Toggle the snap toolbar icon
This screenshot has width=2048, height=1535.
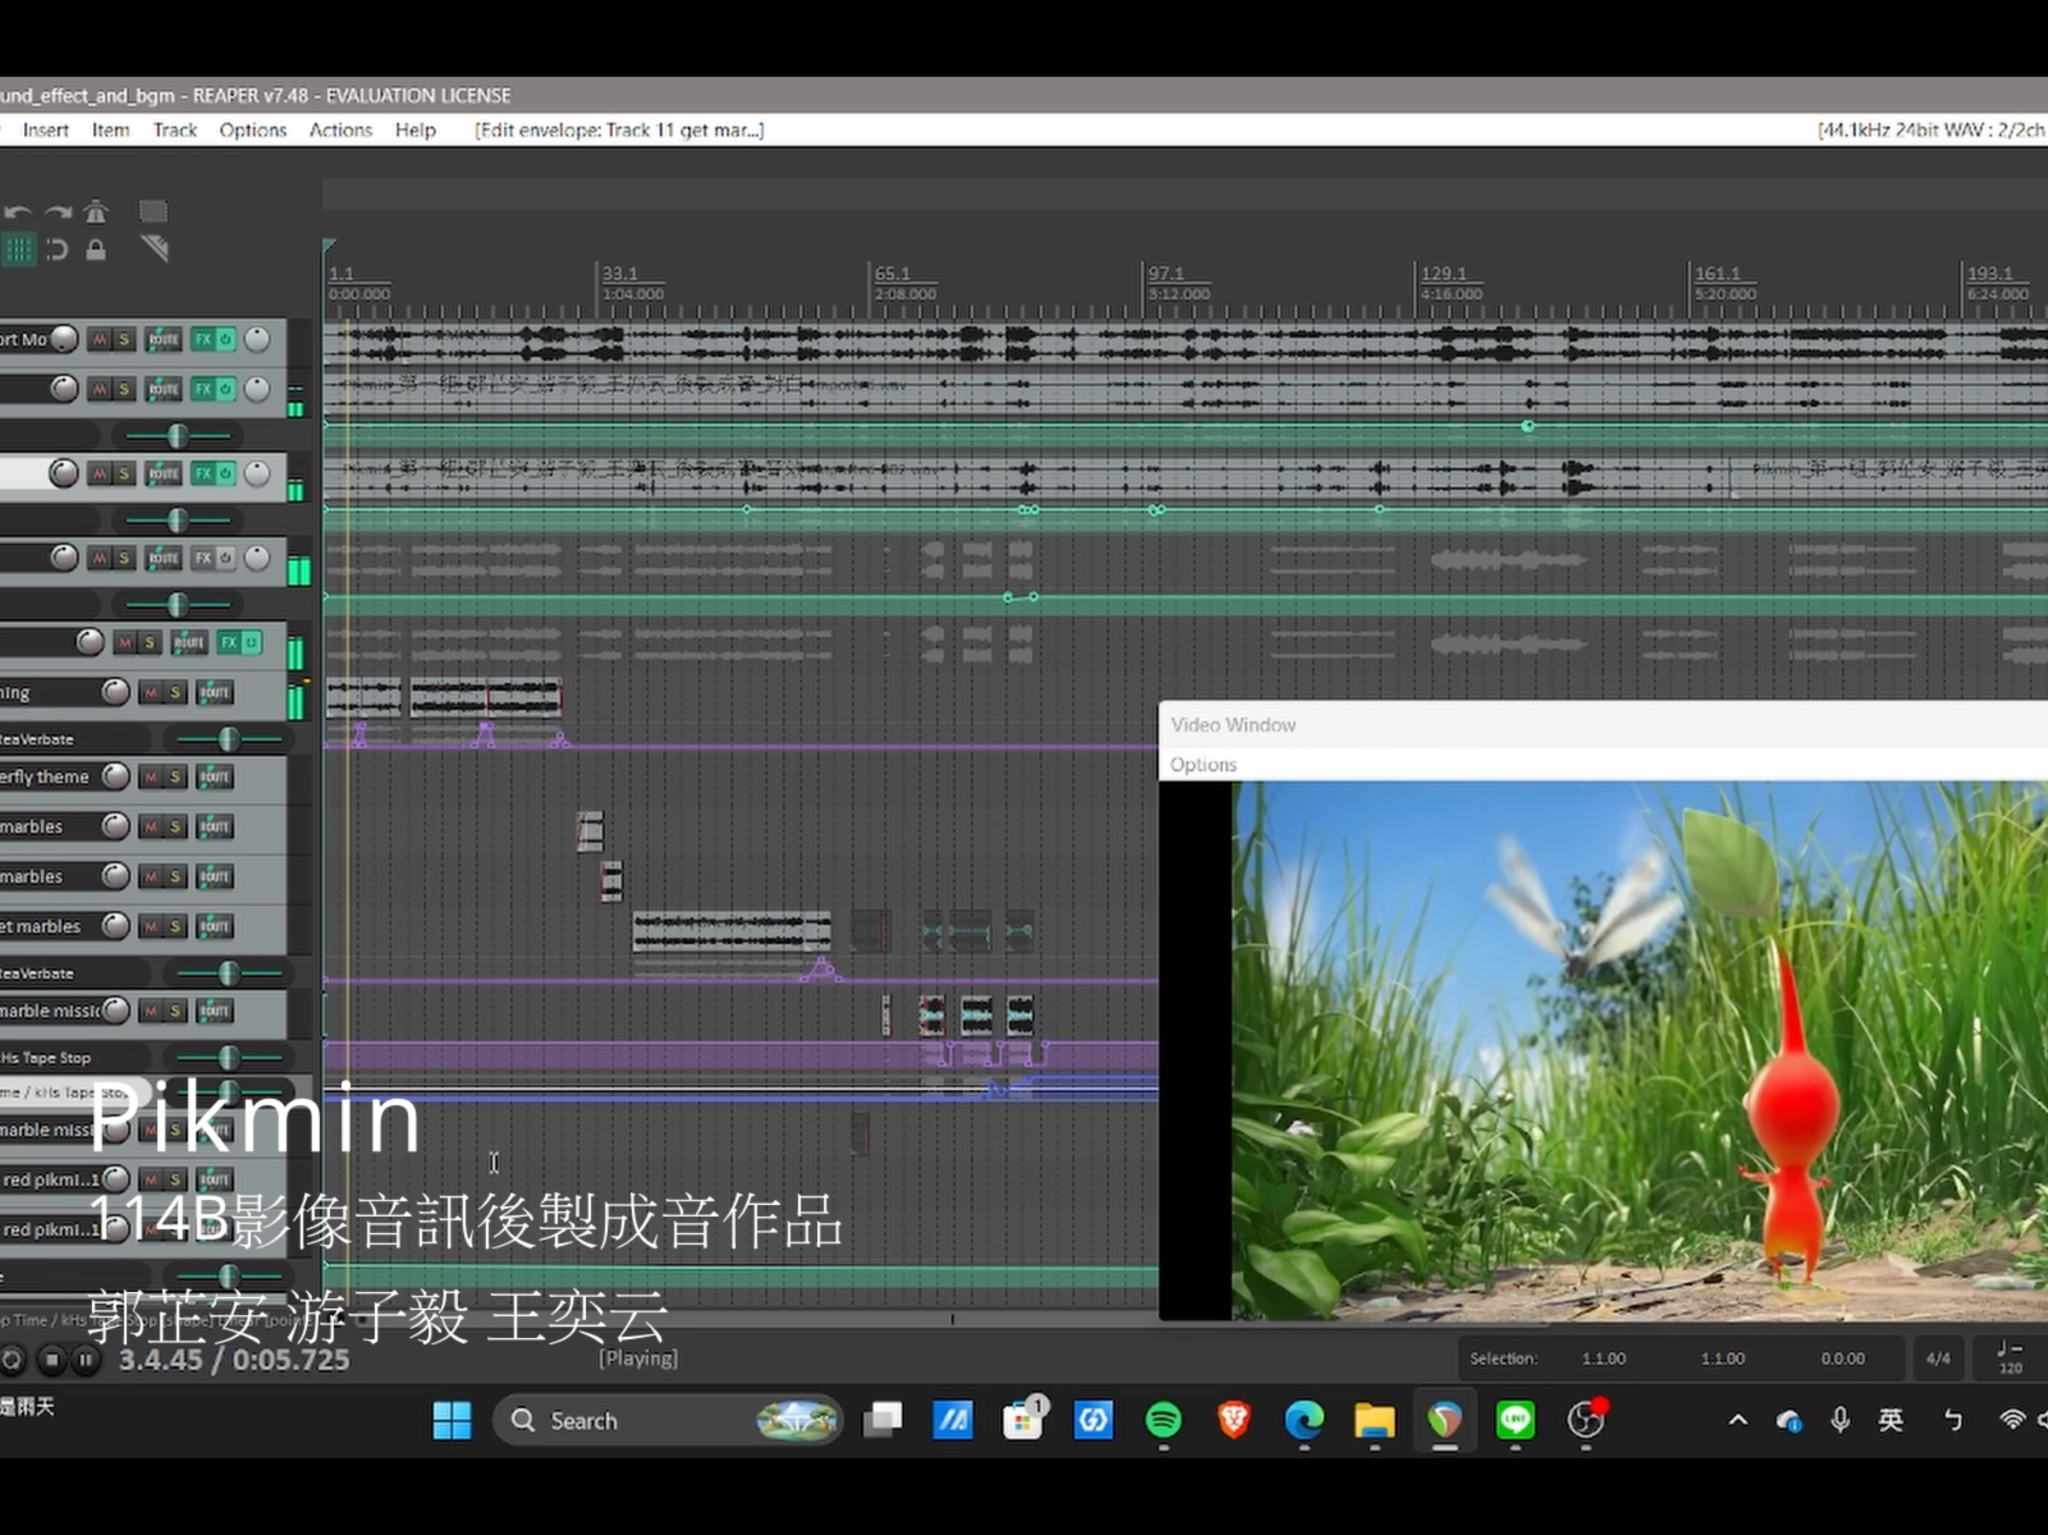pos(57,249)
